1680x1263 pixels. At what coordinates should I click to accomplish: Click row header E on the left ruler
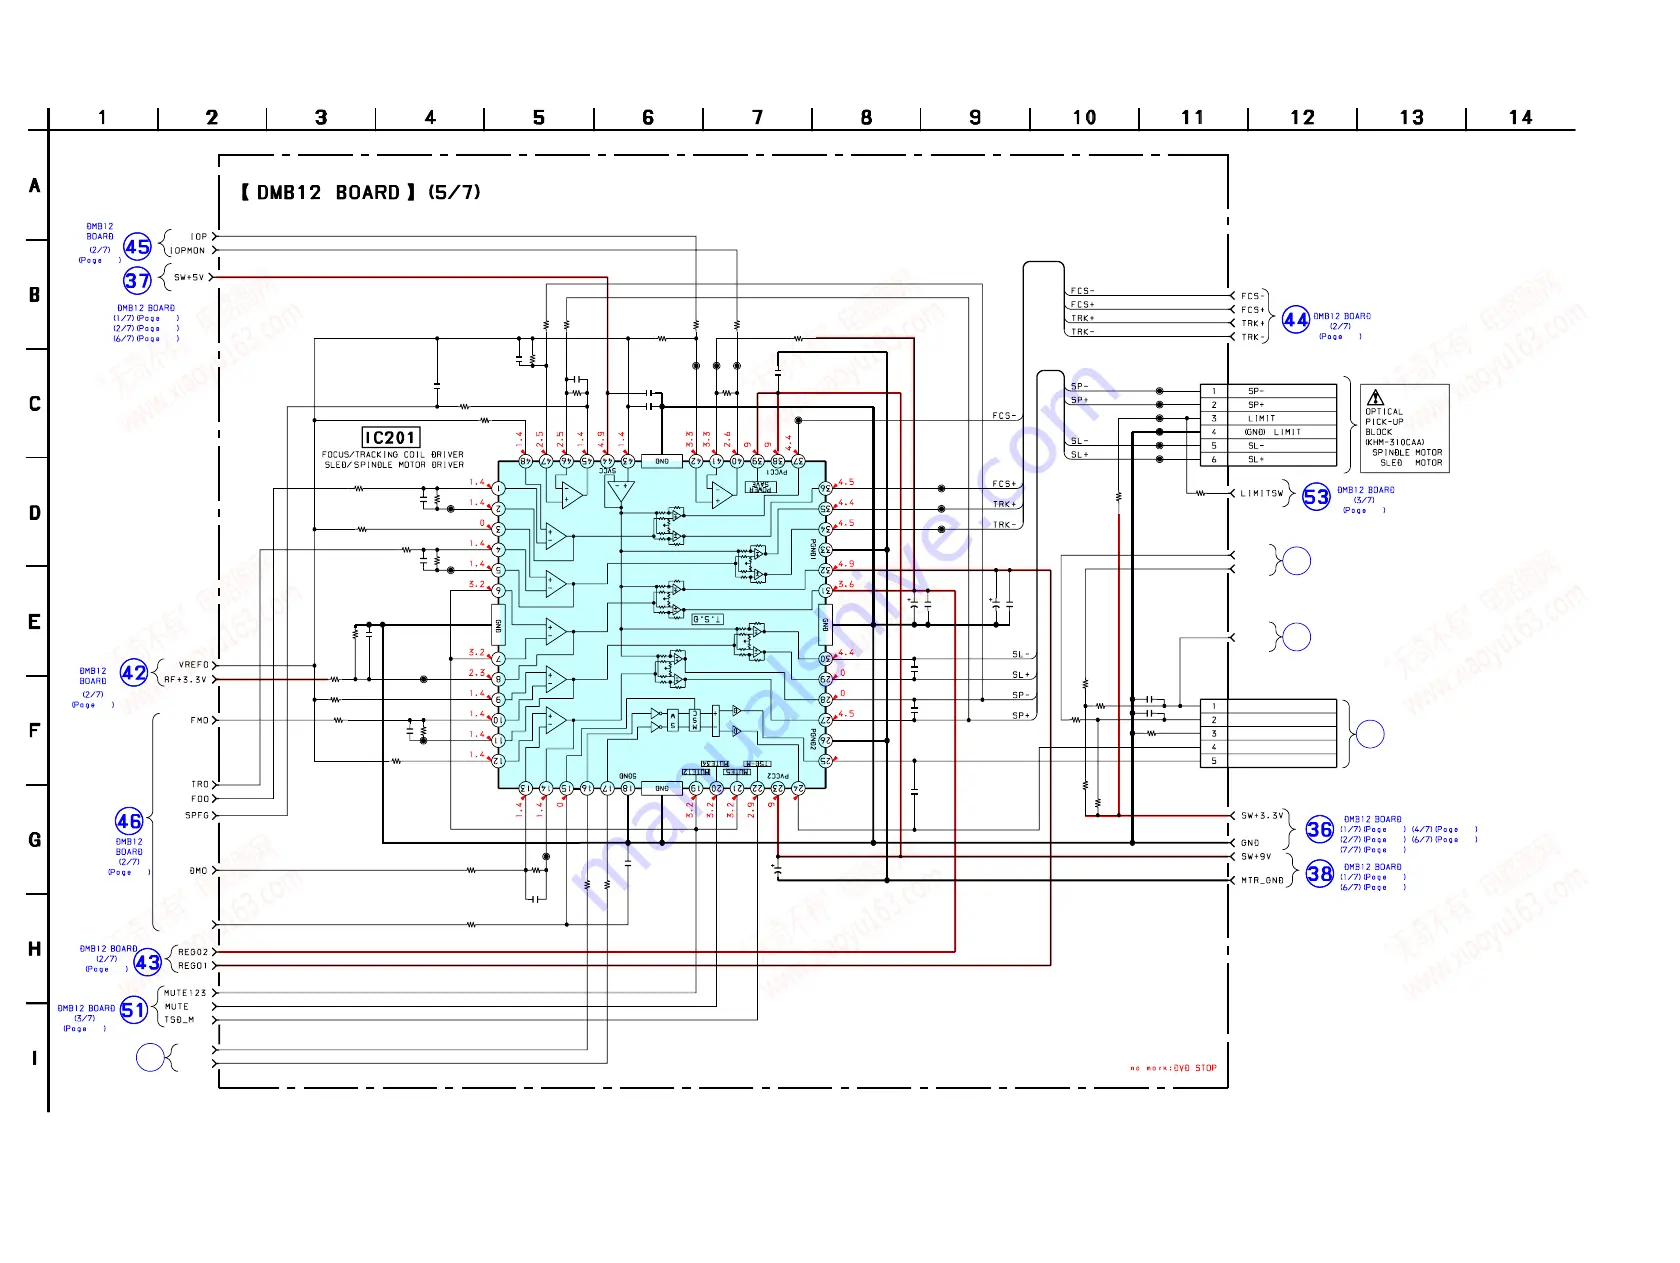click(35, 622)
